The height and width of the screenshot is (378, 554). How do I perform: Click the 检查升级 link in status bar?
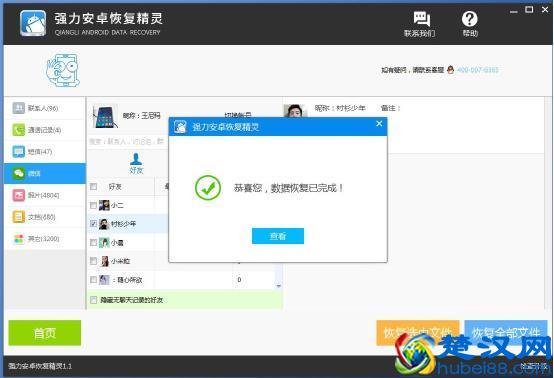[533, 366]
